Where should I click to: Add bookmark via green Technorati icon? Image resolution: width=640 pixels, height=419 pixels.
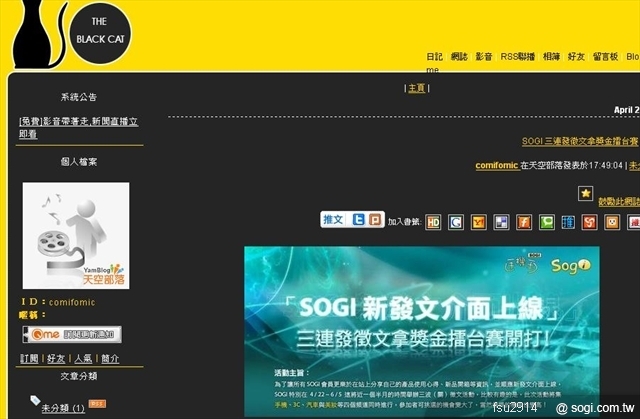(547, 222)
